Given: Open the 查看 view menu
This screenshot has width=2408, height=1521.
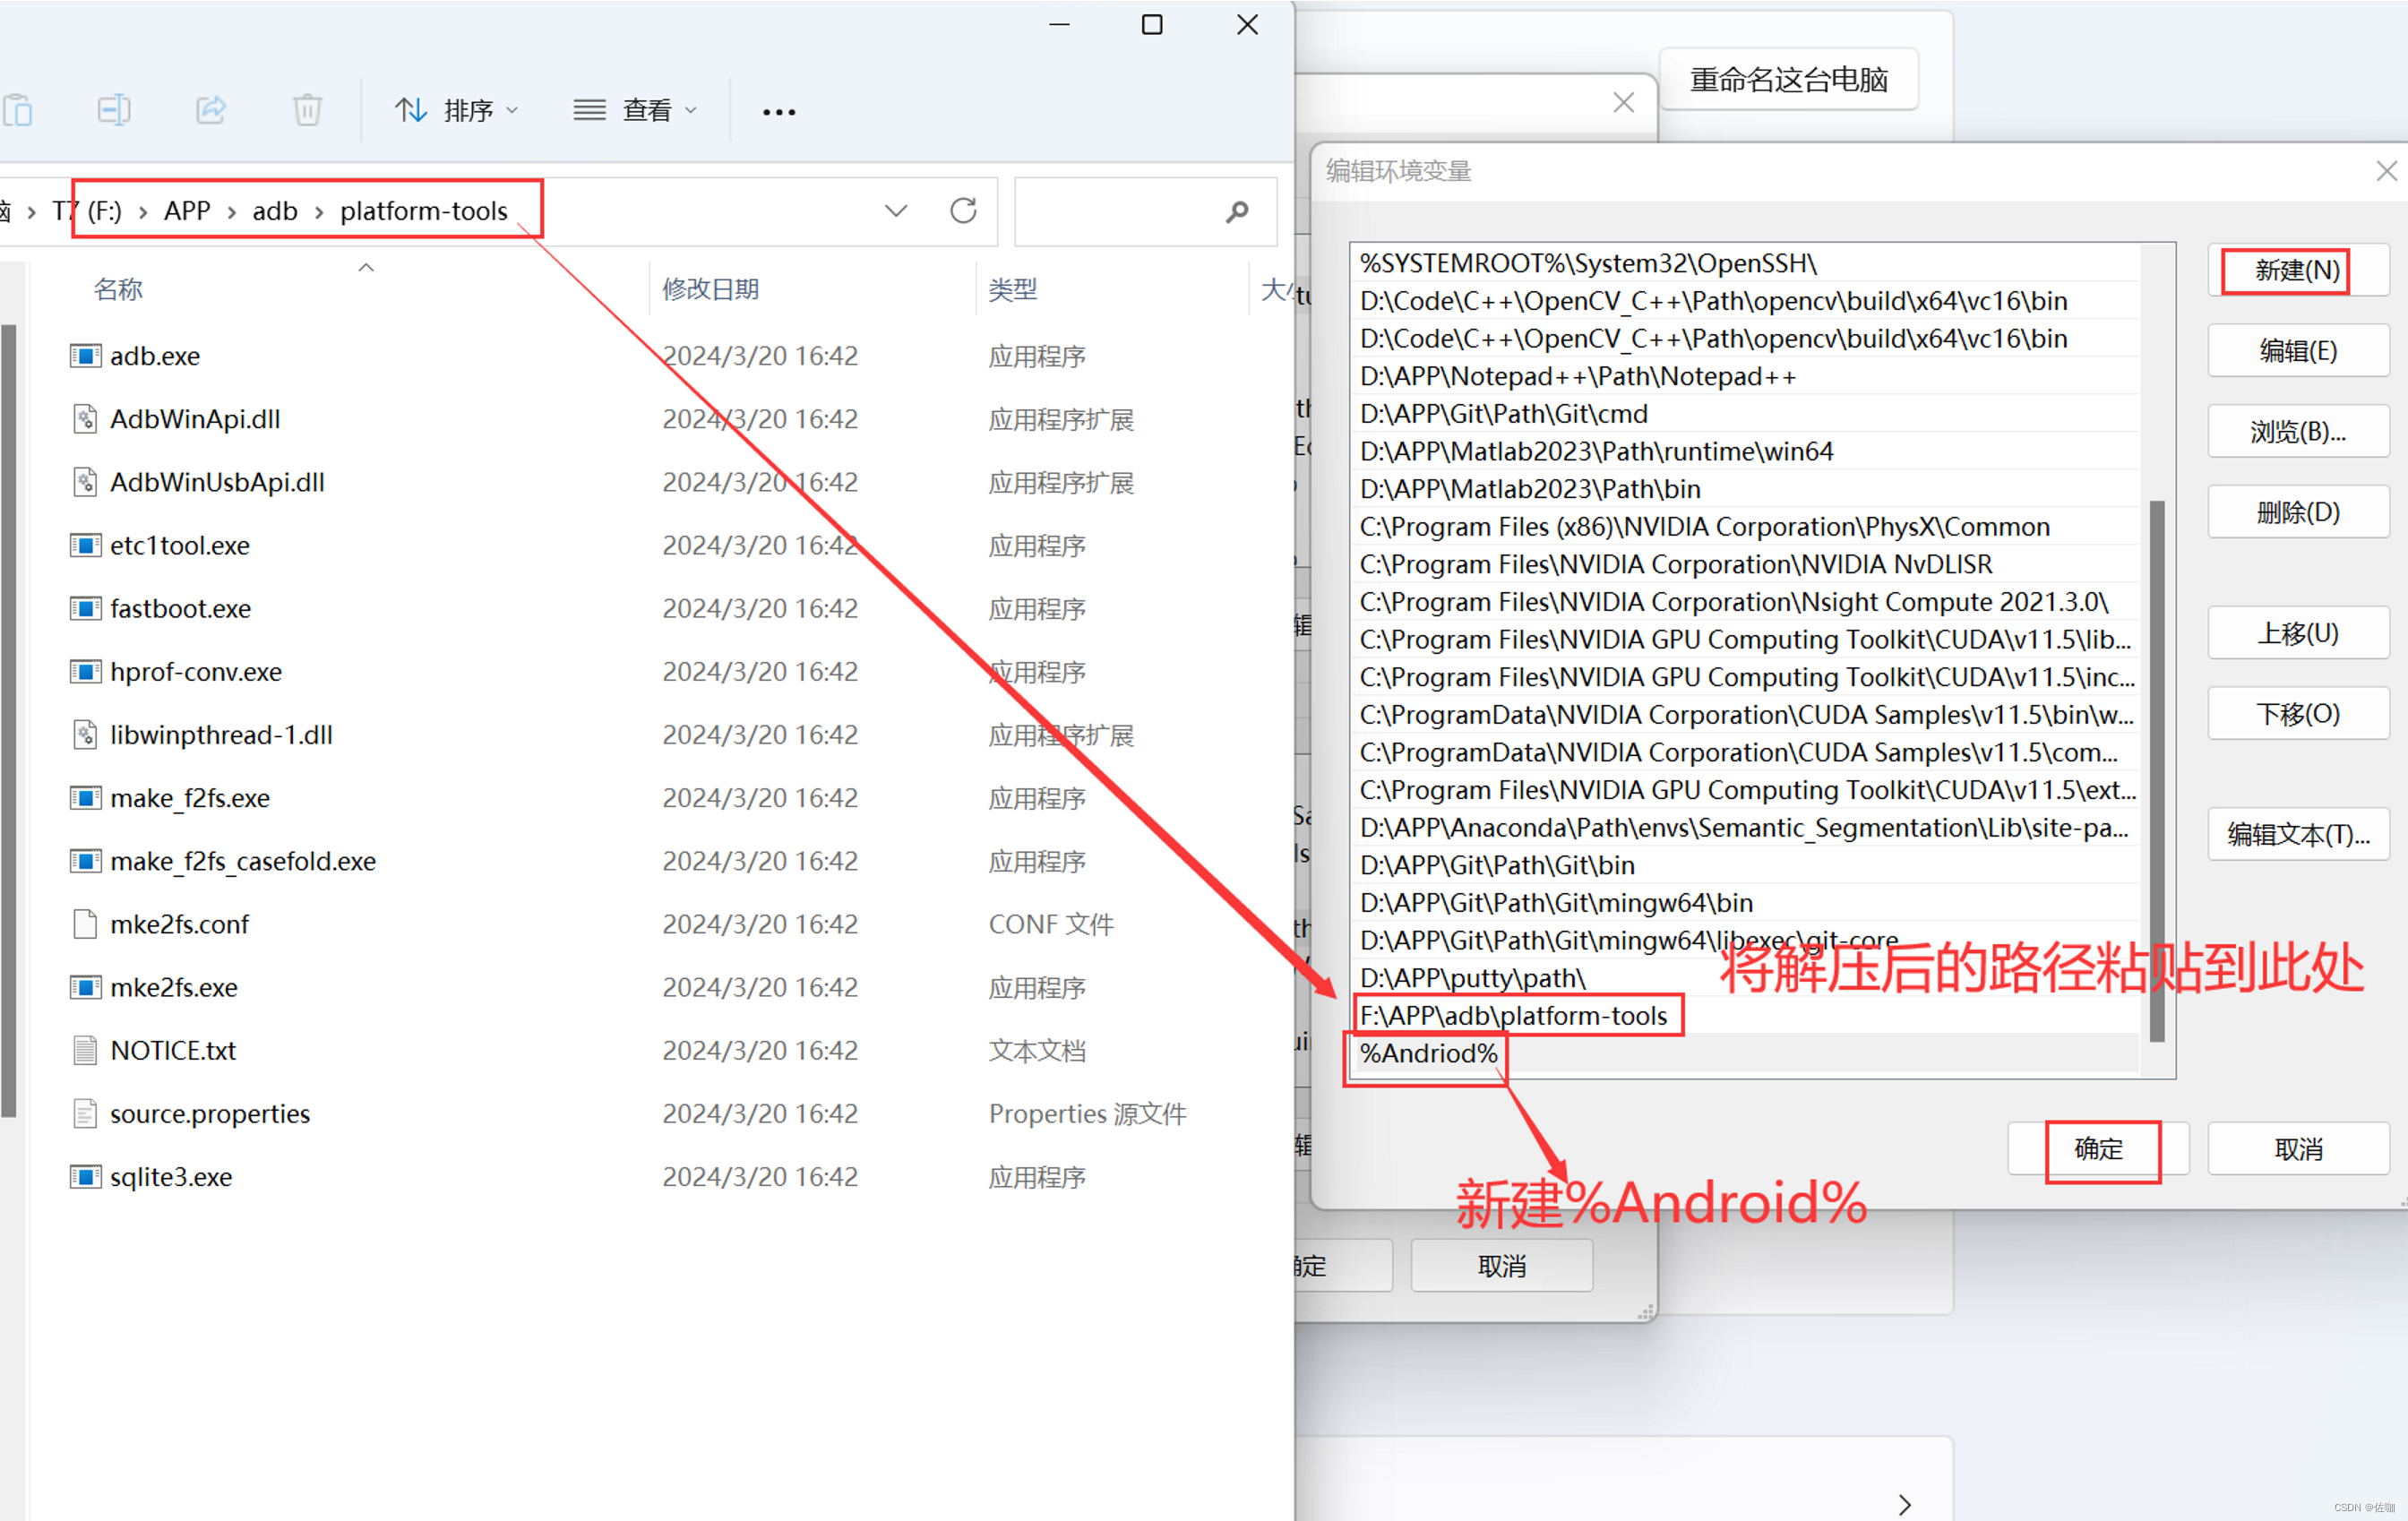Looking at the screenshot, I should point(635,110).
